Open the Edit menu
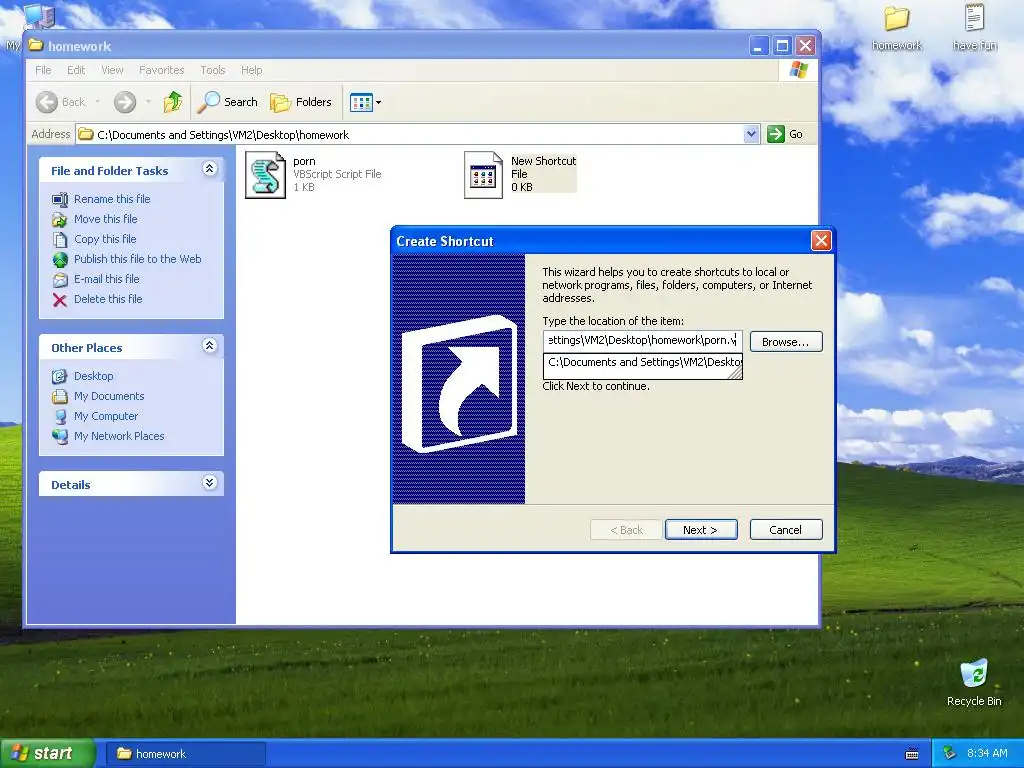1024x768 pixels. tap(76, 70)
